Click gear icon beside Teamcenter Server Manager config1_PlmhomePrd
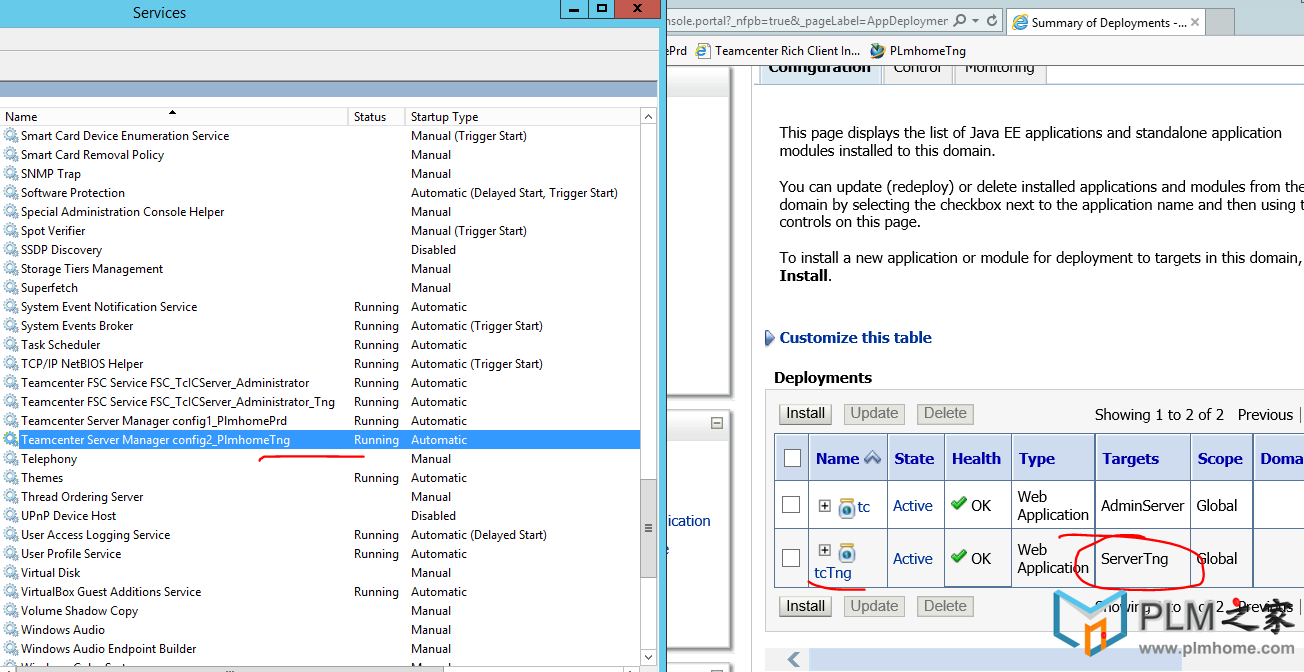The image size is (1304, 672). point(11,421)
